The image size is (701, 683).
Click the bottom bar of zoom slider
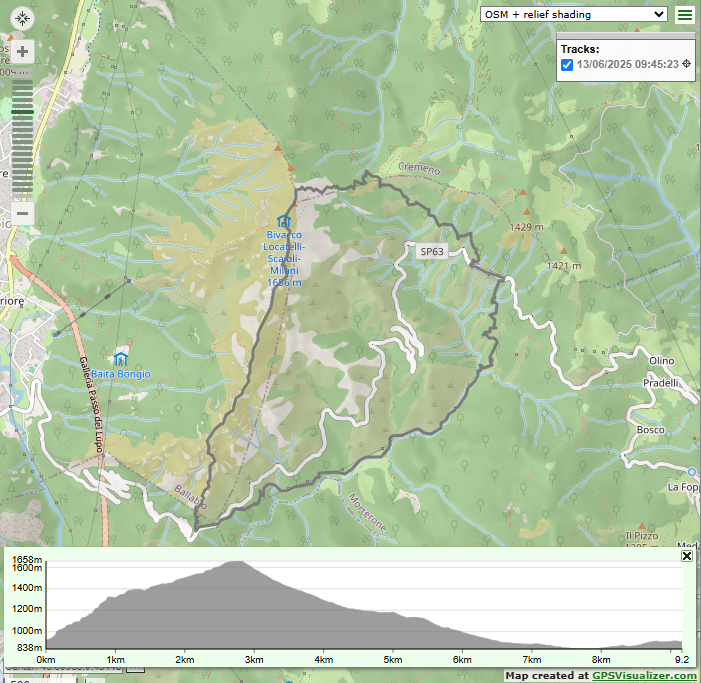22,195
